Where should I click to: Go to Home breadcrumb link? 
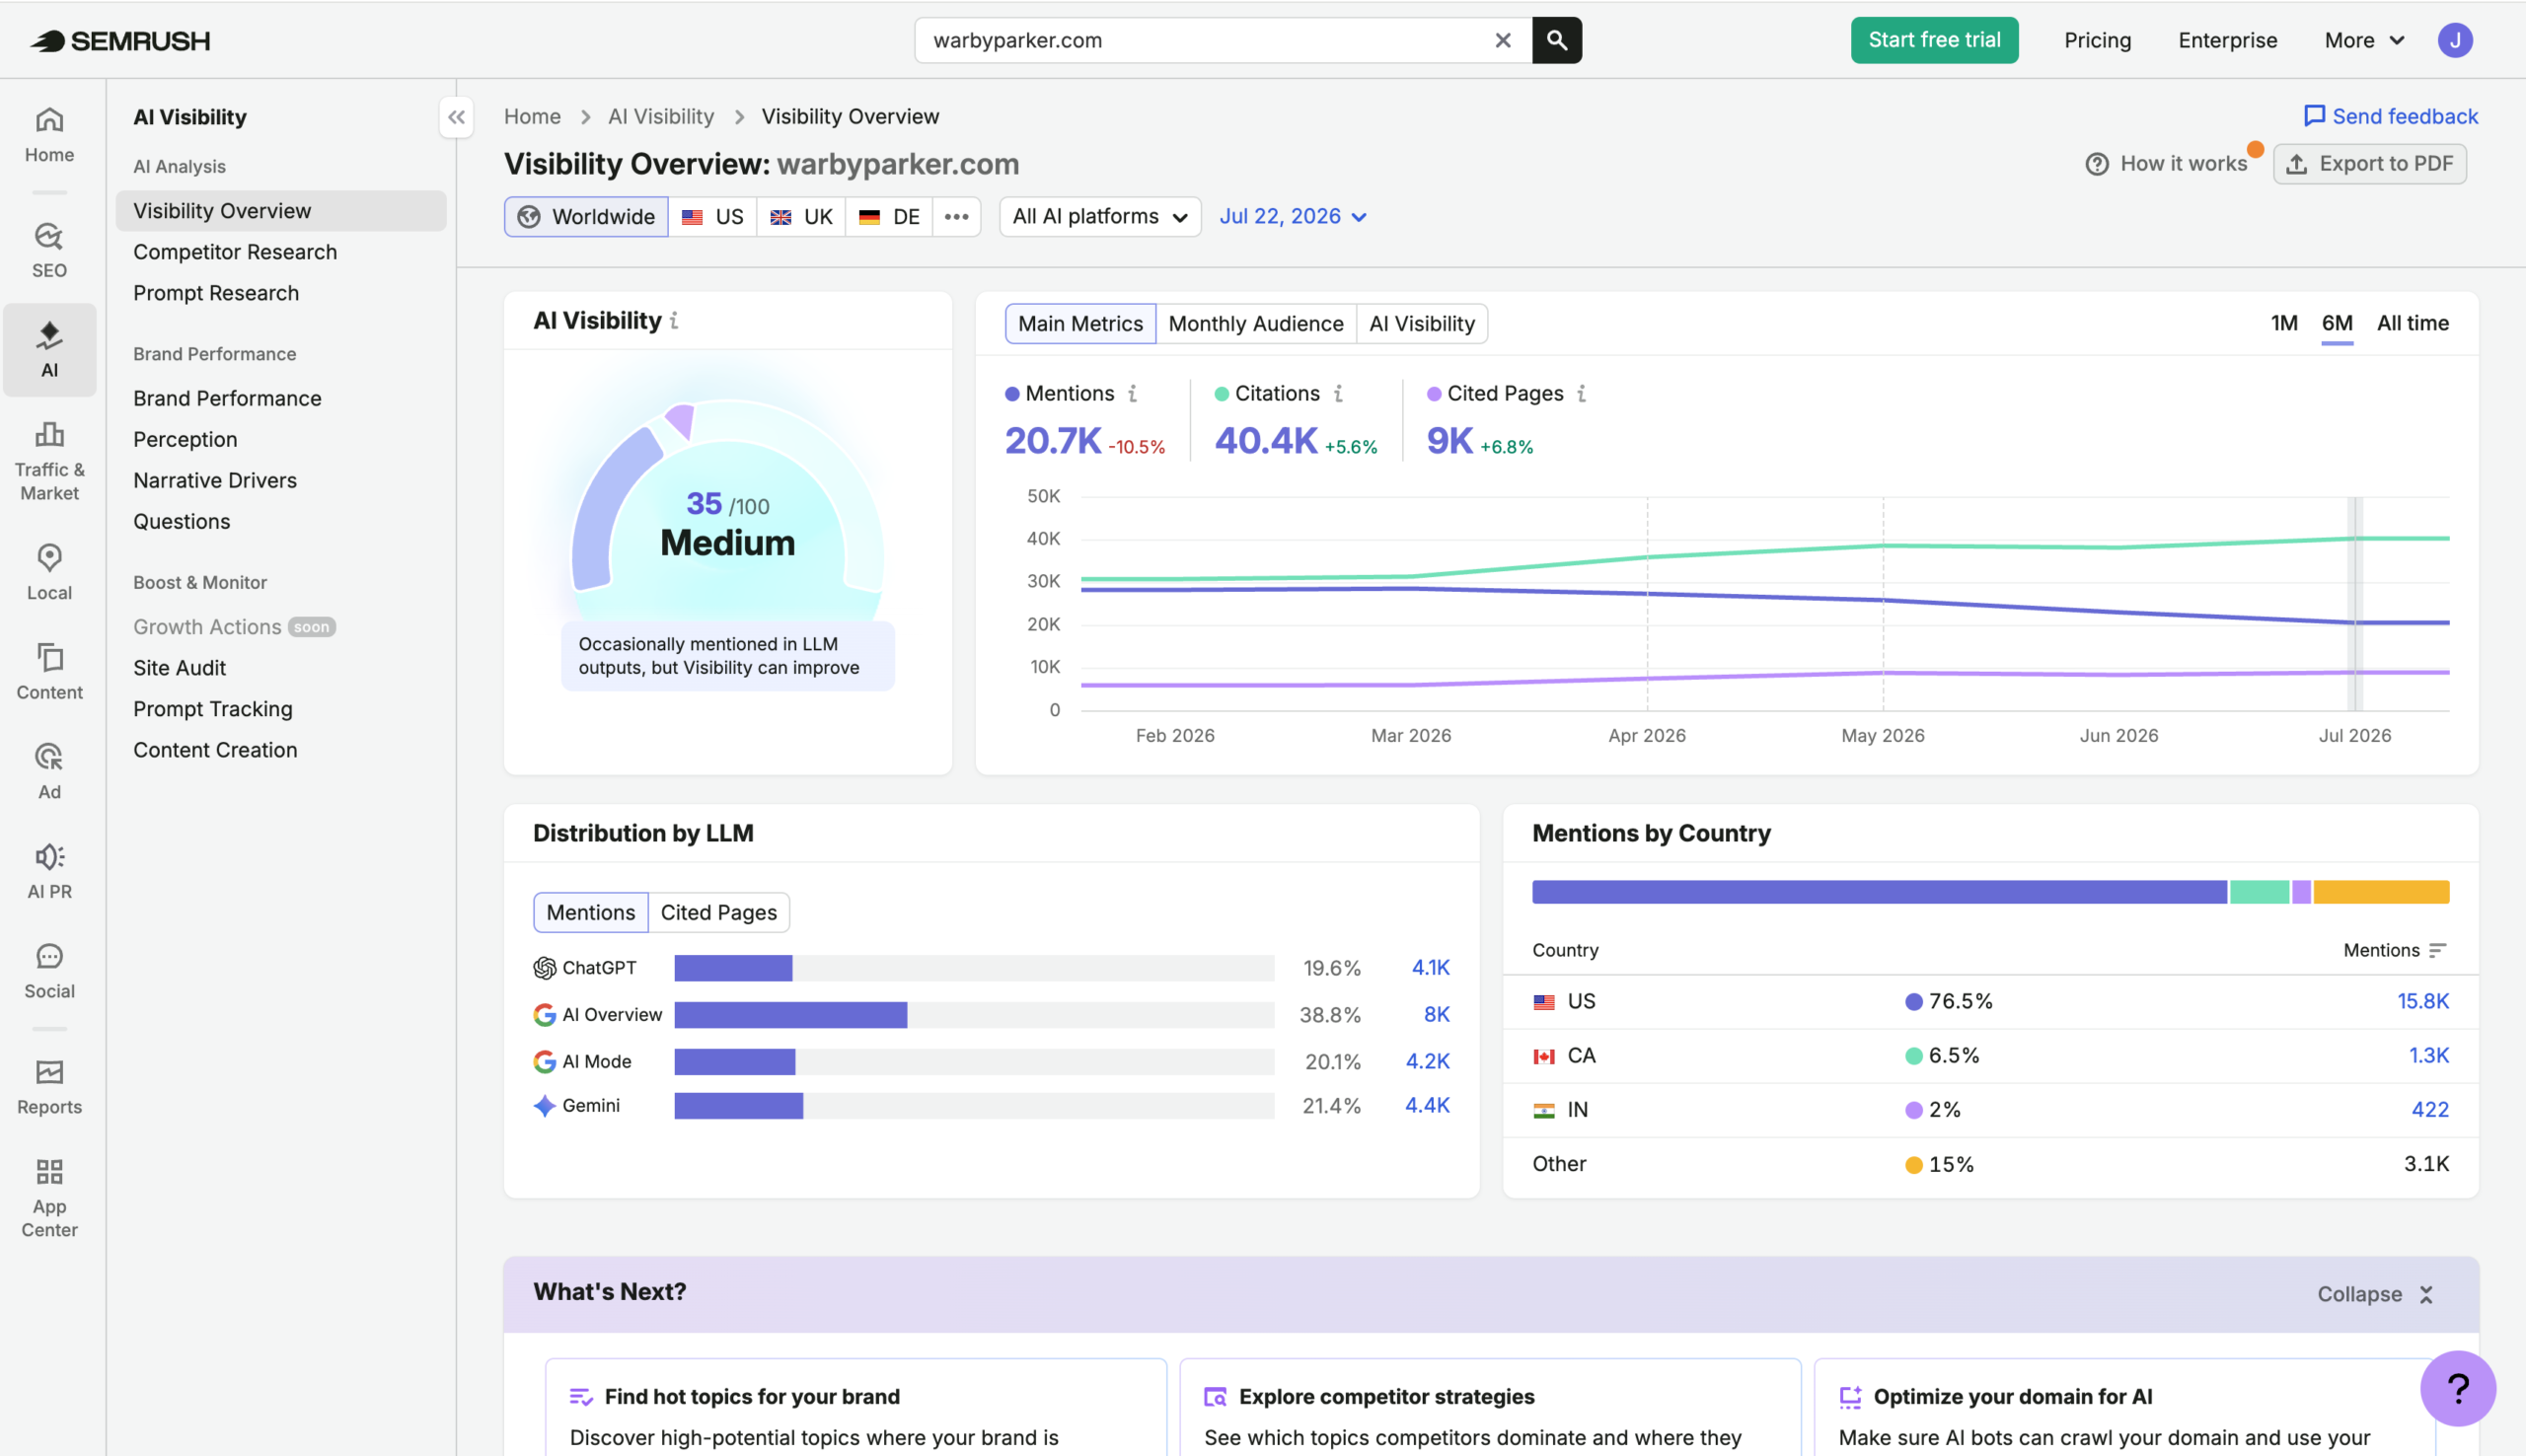pos(532,116)
